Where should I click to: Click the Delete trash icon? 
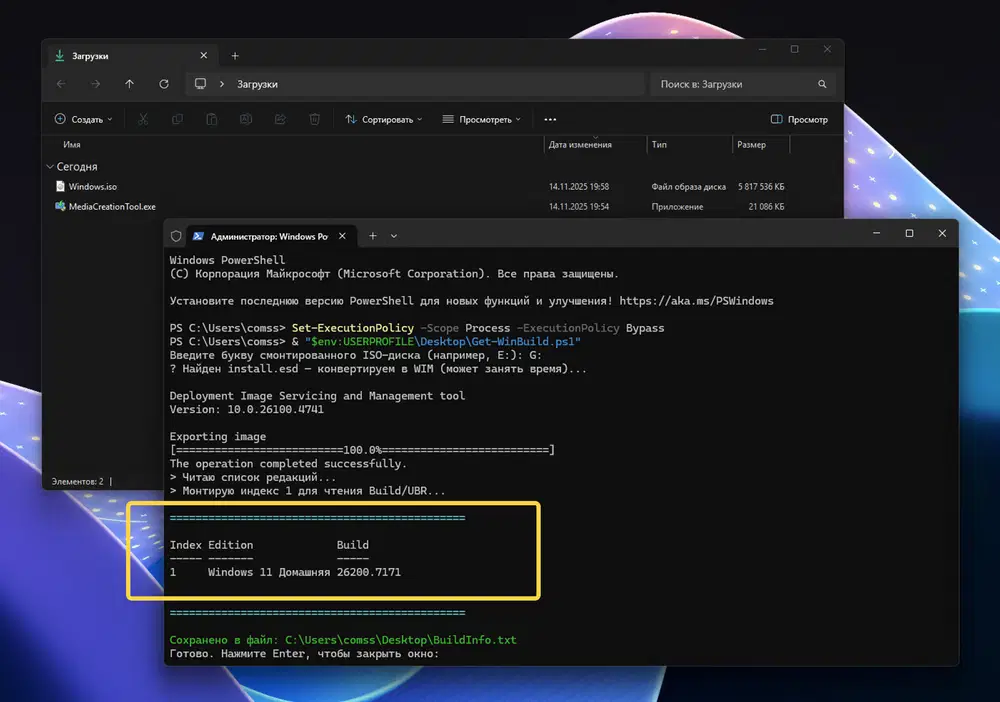(x=314, y=119)
